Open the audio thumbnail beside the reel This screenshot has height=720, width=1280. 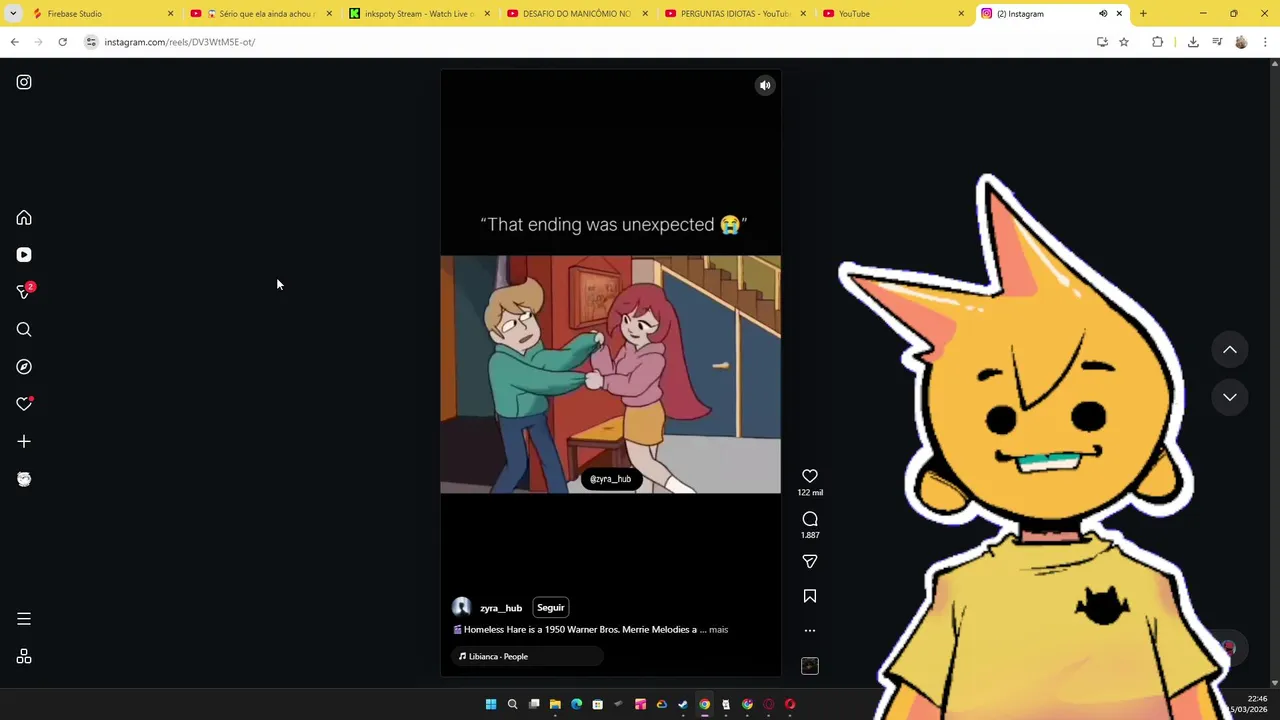[810, 666]
